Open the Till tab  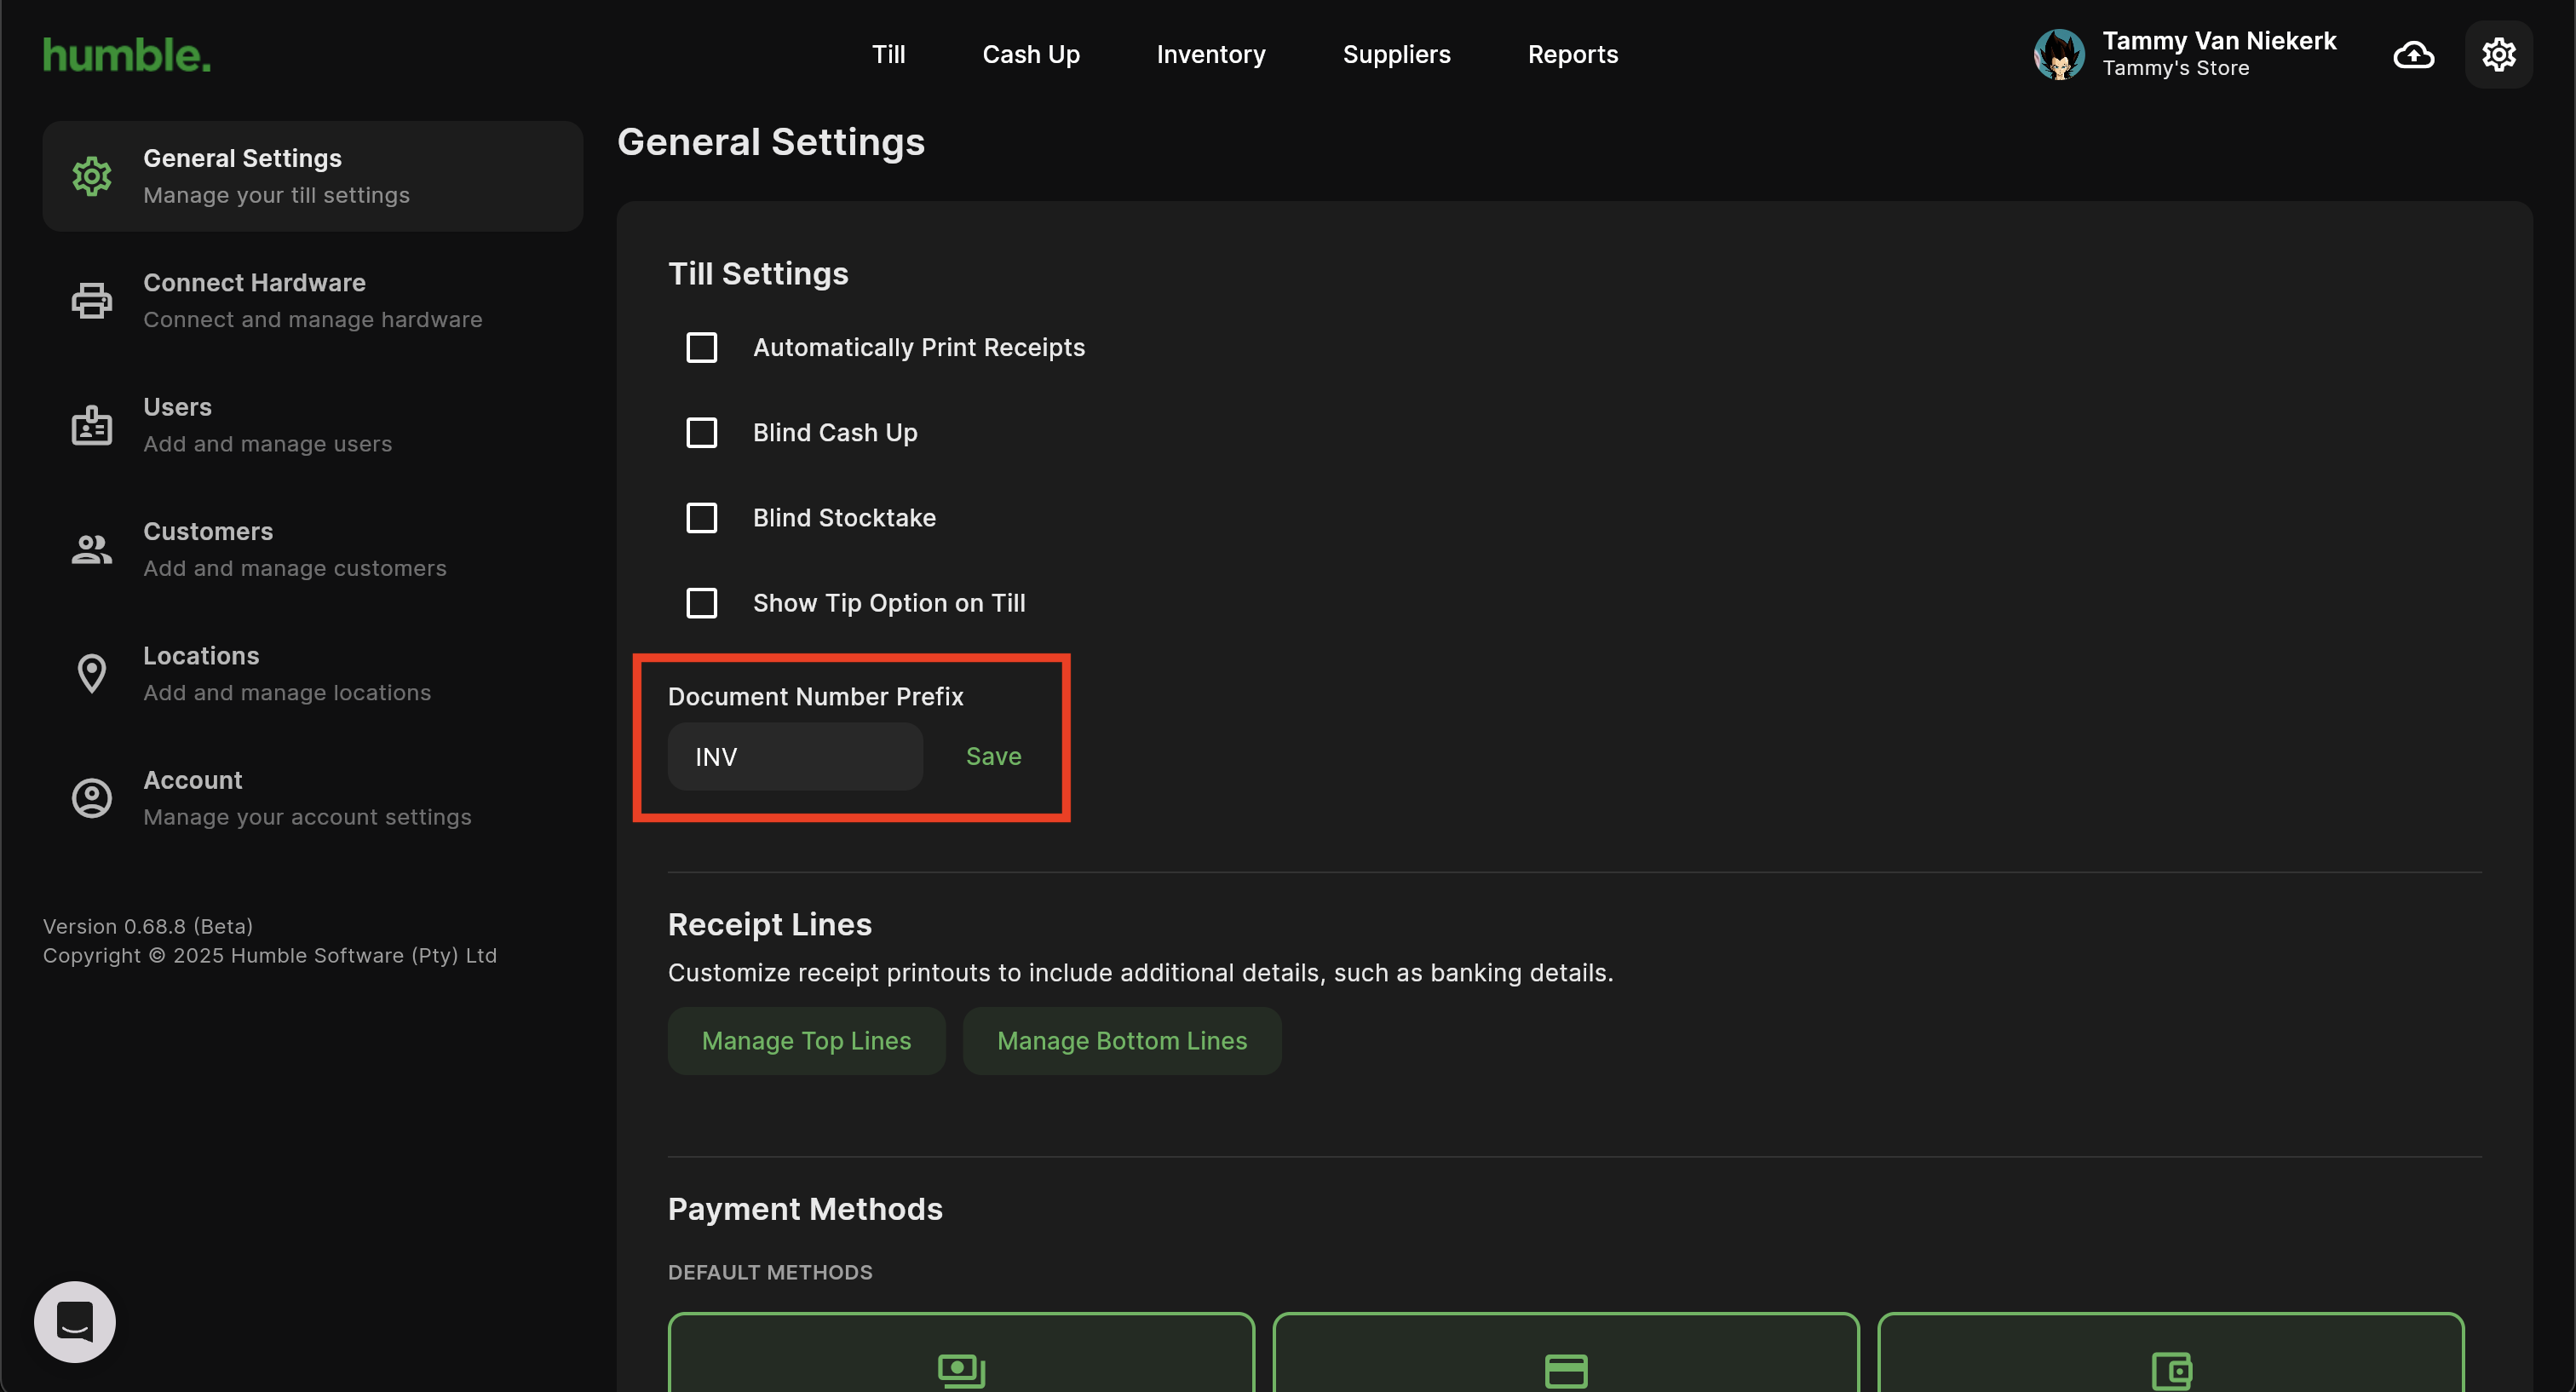point(888,54)
